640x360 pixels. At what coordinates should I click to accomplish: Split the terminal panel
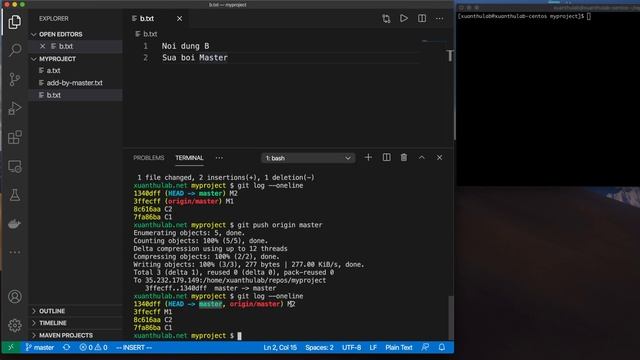(x=386, y=158)
